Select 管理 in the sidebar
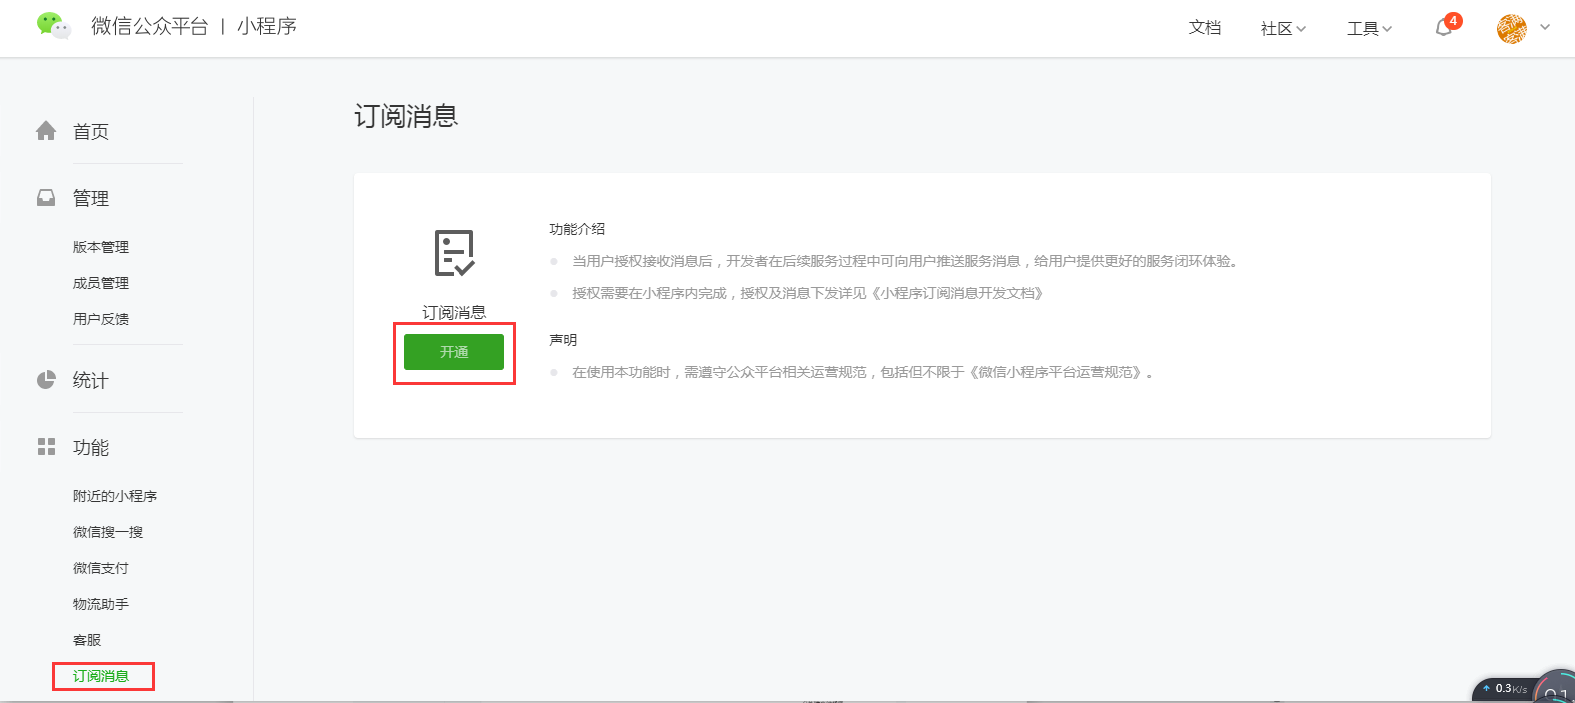The width and height of the screenshot is (1575, 703). [91, 198]
